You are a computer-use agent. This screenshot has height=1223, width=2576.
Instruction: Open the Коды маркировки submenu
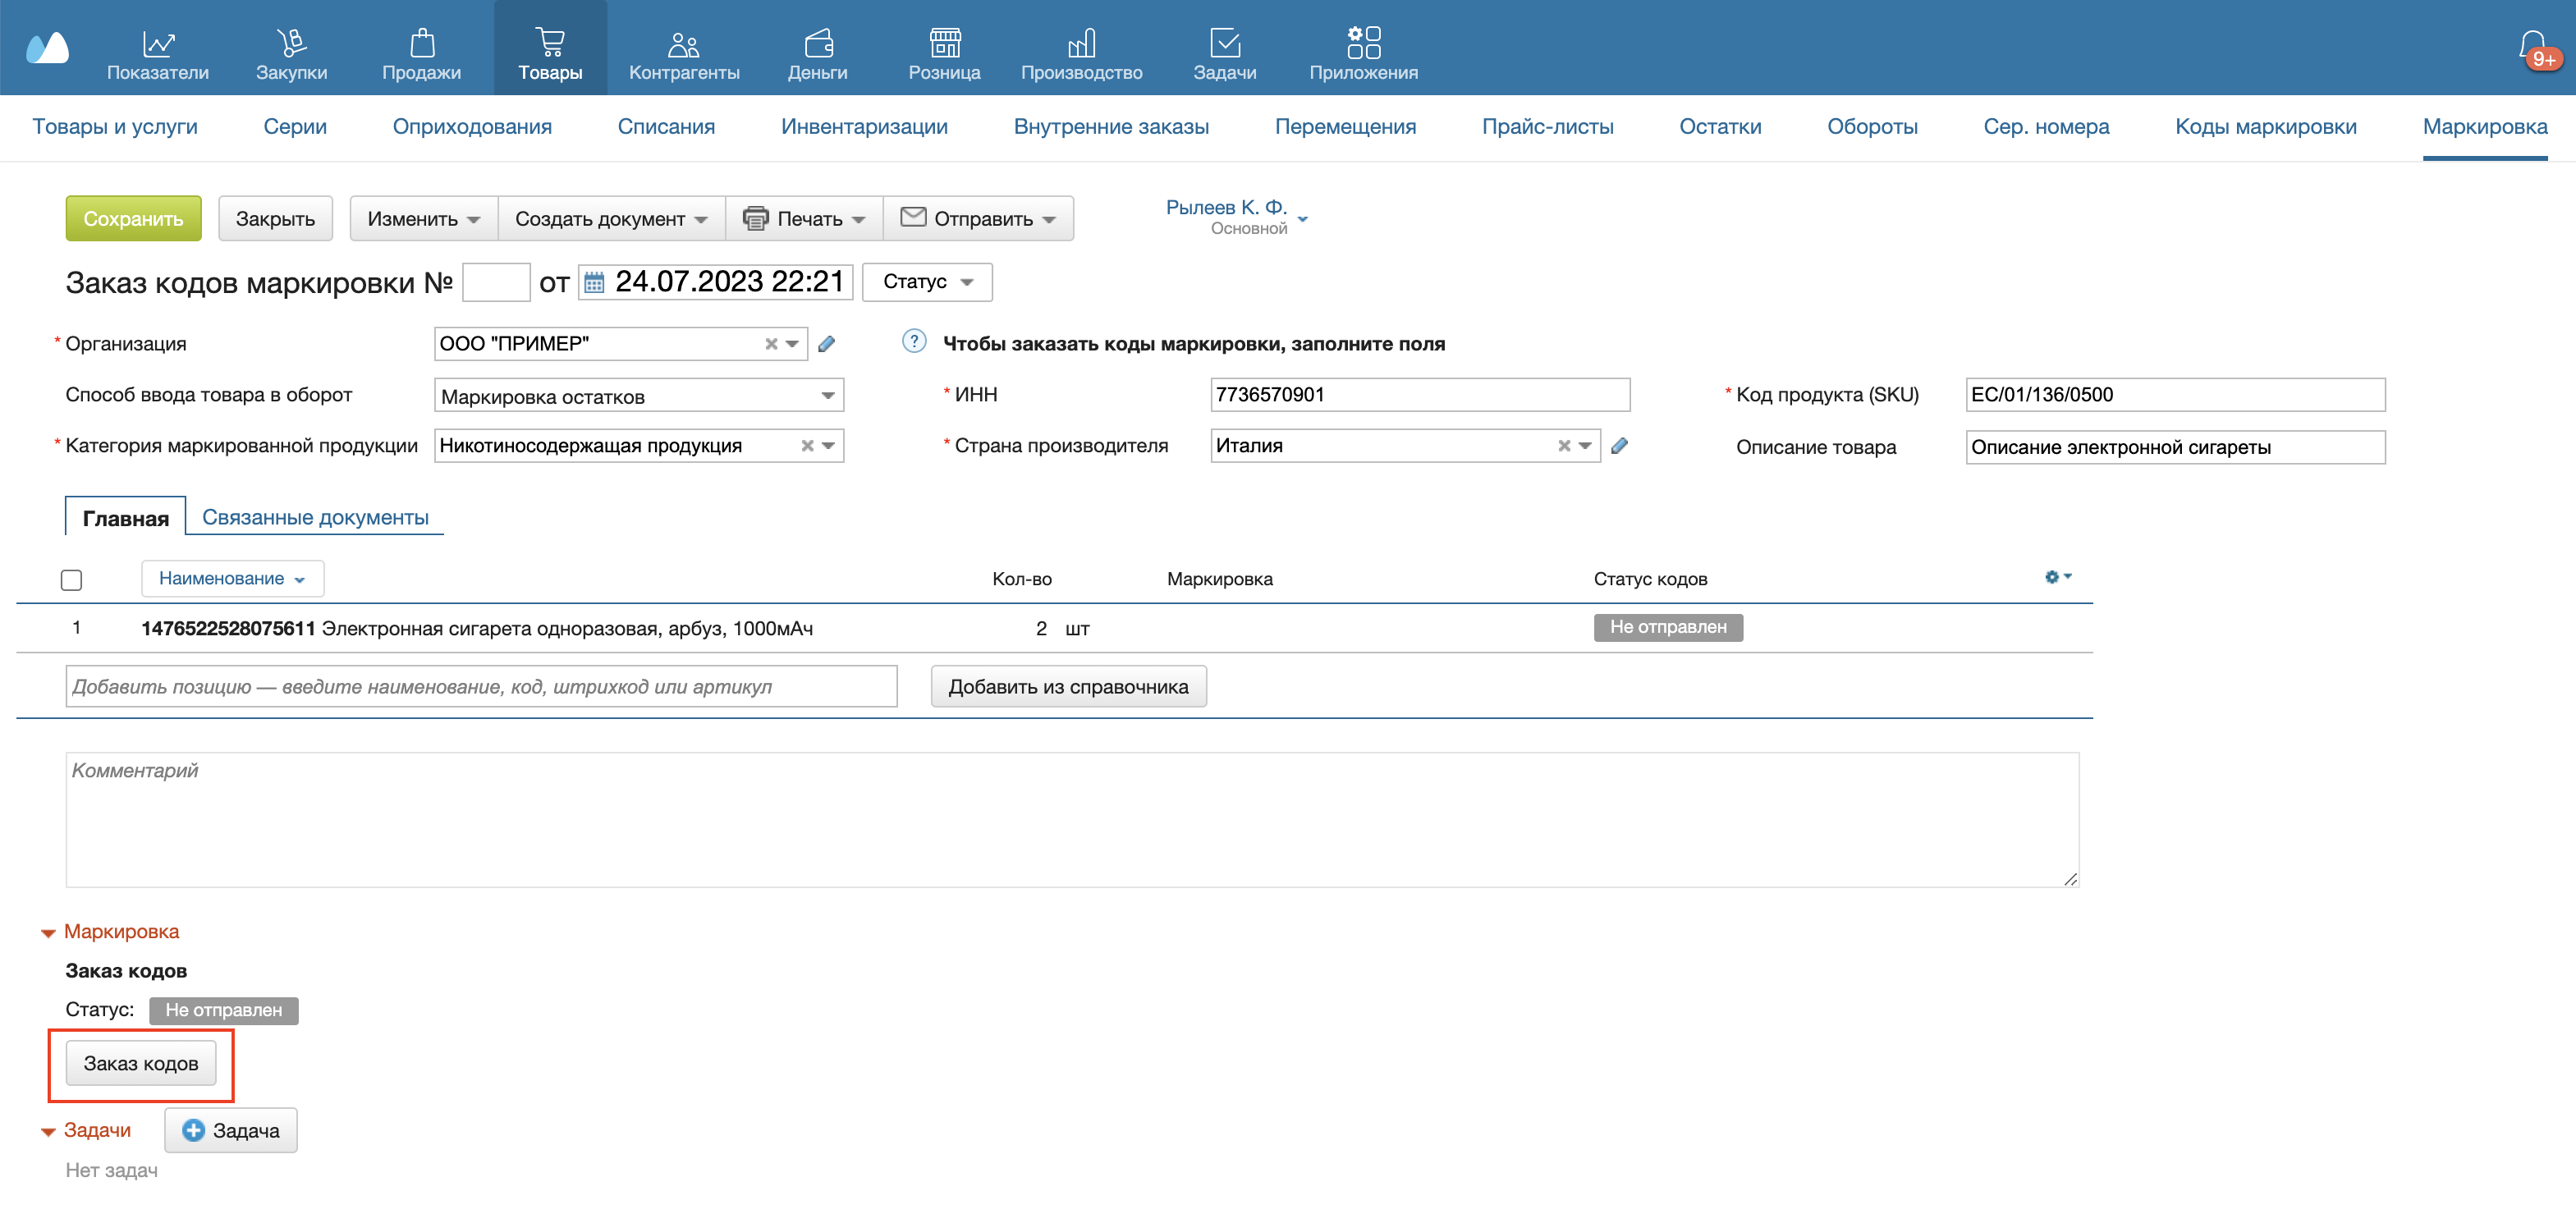[x=2265, y=127]
